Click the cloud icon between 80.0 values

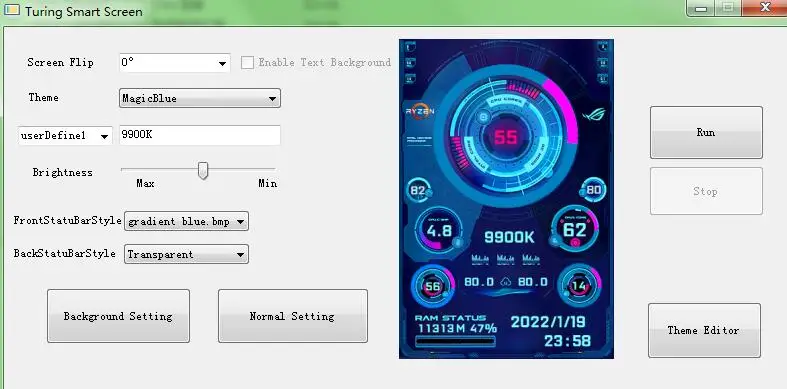[506, 282]
